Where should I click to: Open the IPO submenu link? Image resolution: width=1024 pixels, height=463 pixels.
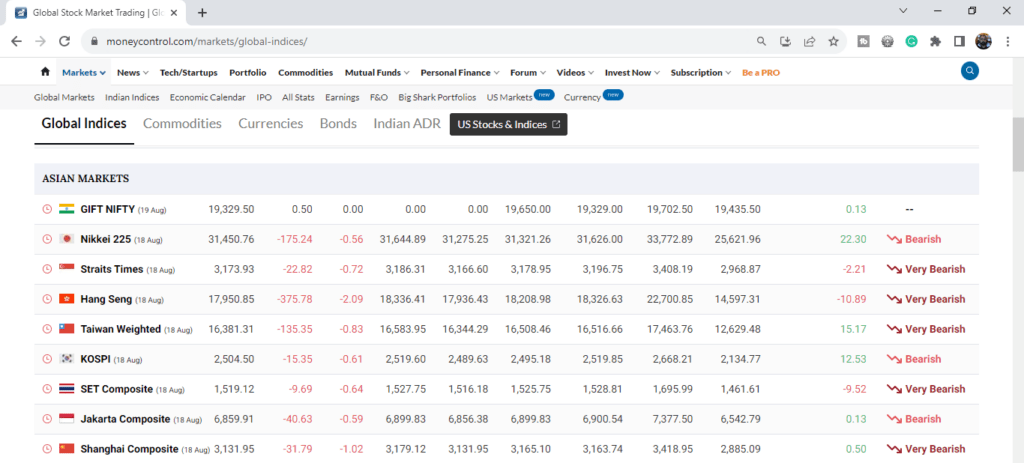264,97
